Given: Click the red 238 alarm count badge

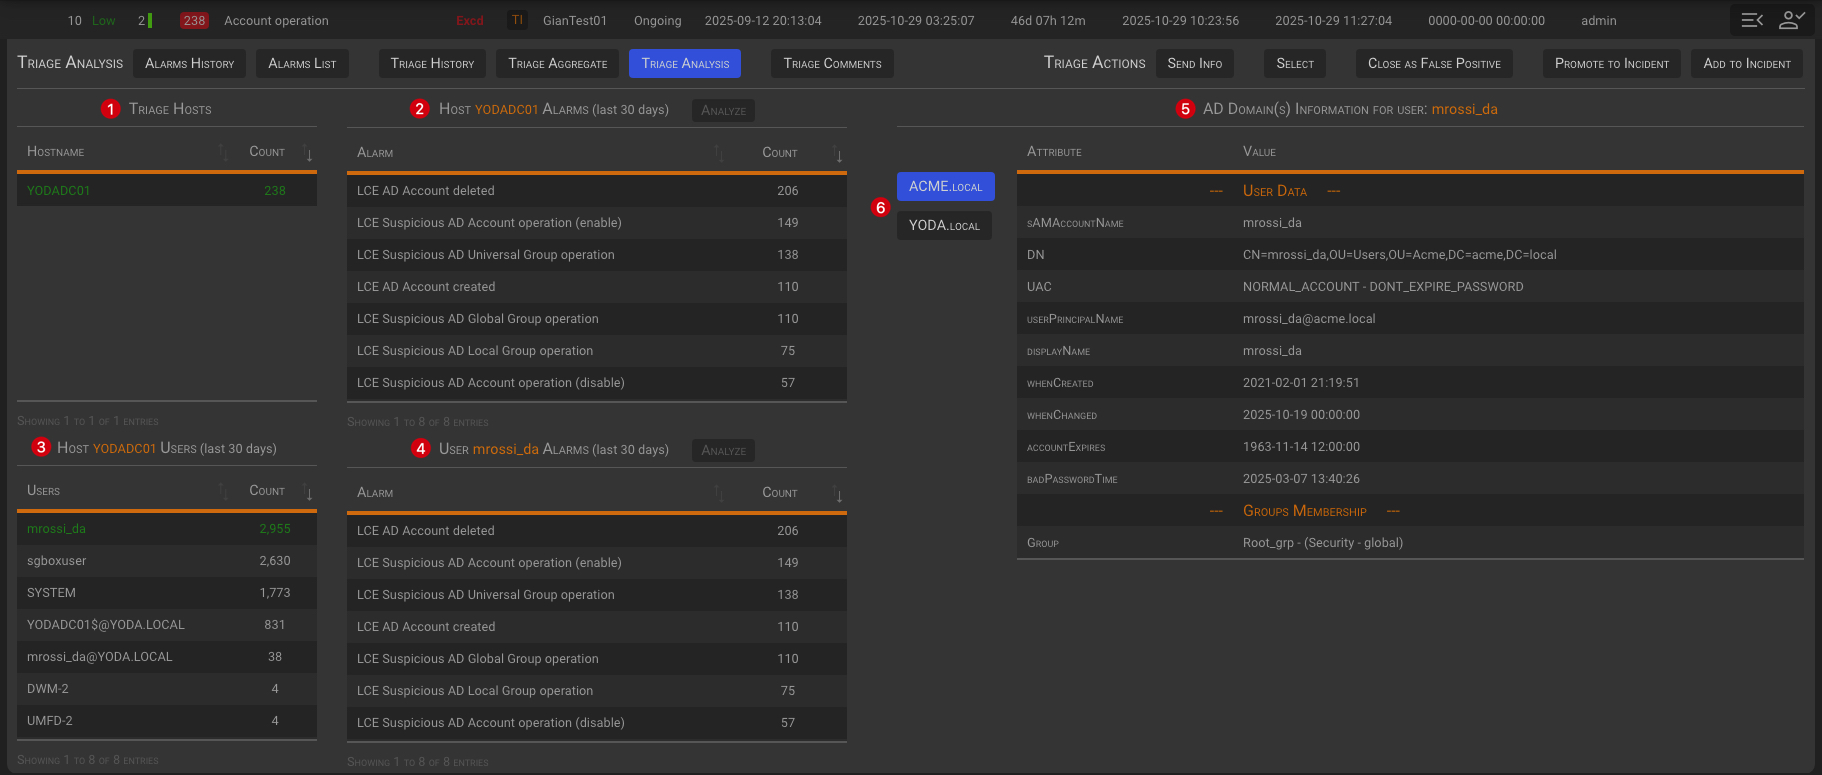Looking at the screenshot, I should [194, 20].
